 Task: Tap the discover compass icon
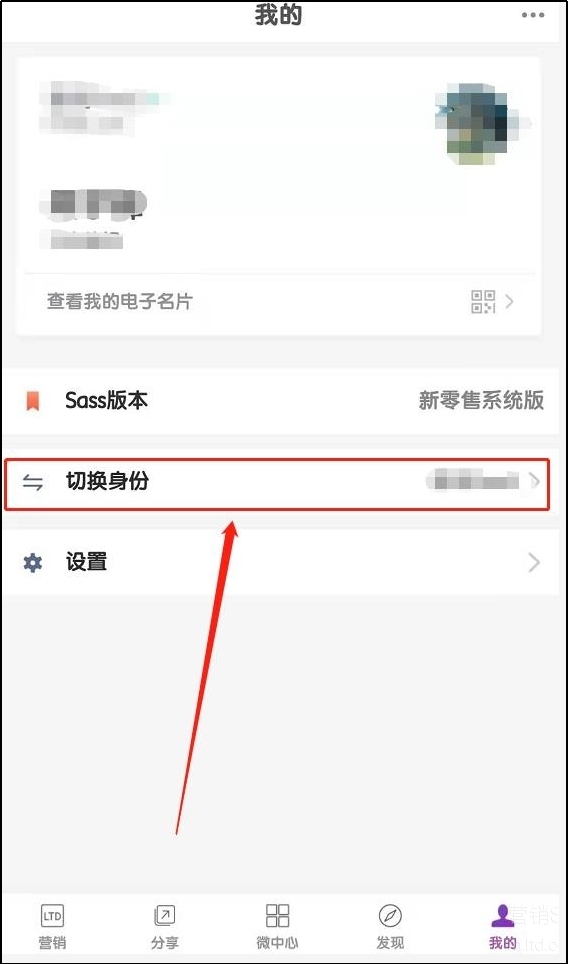click(390, 915)
